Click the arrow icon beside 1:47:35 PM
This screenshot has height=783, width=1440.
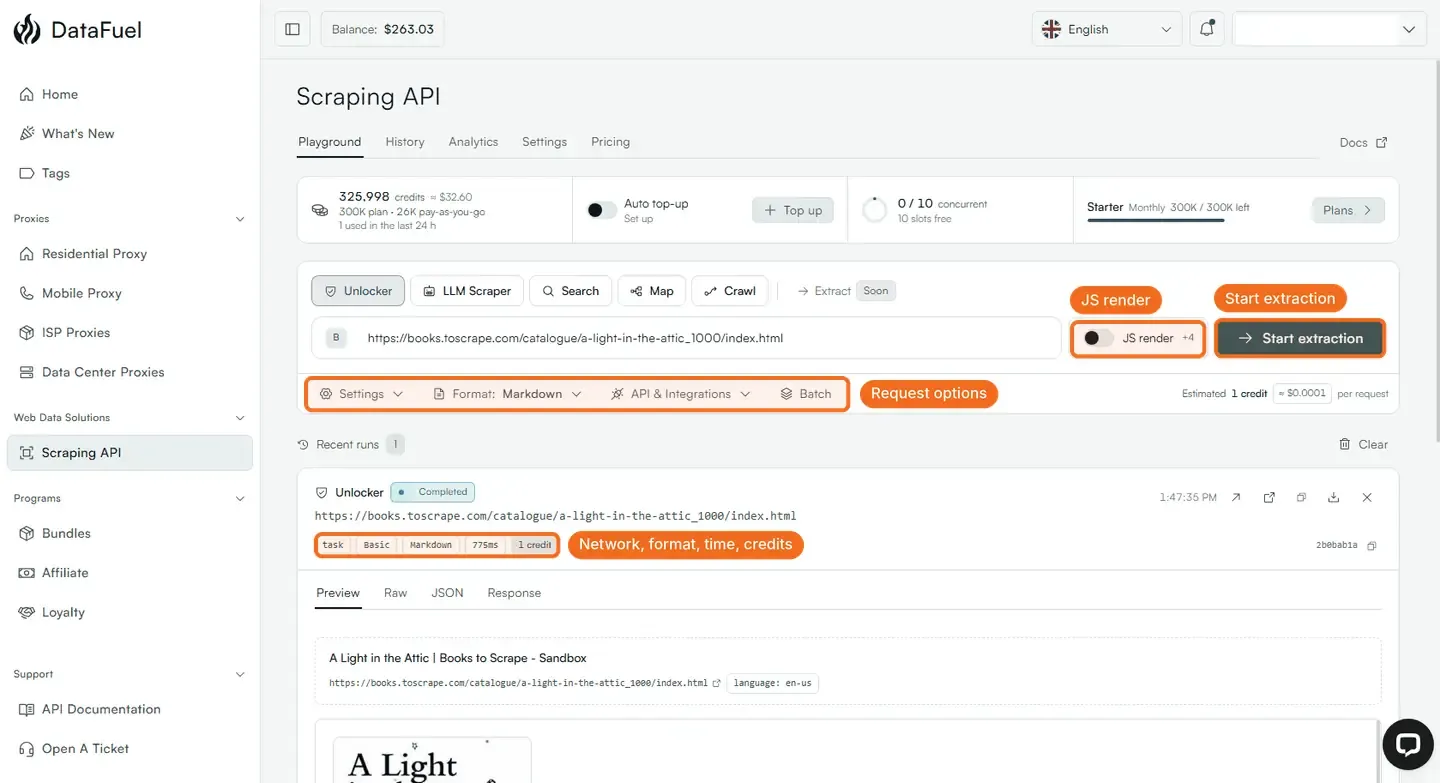coord(1236,497)
